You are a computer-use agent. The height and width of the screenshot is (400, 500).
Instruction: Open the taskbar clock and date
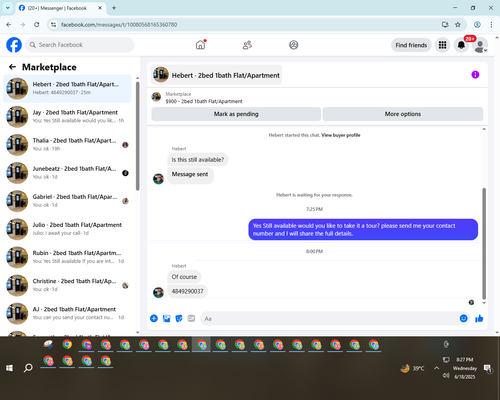[465, 368]
